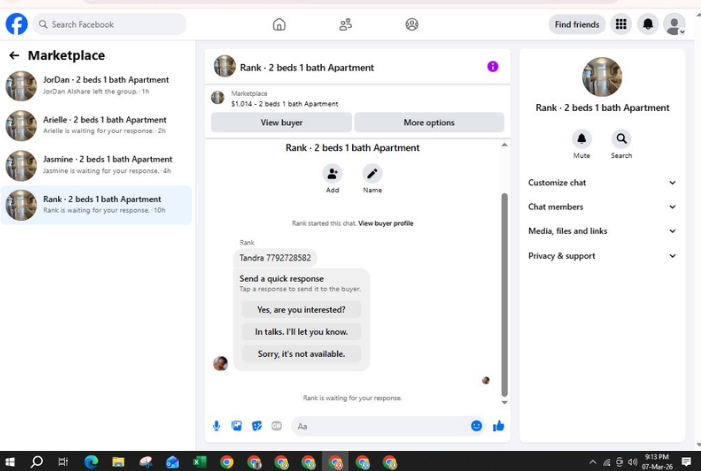Expand Media, files and links section

(602, 231)
